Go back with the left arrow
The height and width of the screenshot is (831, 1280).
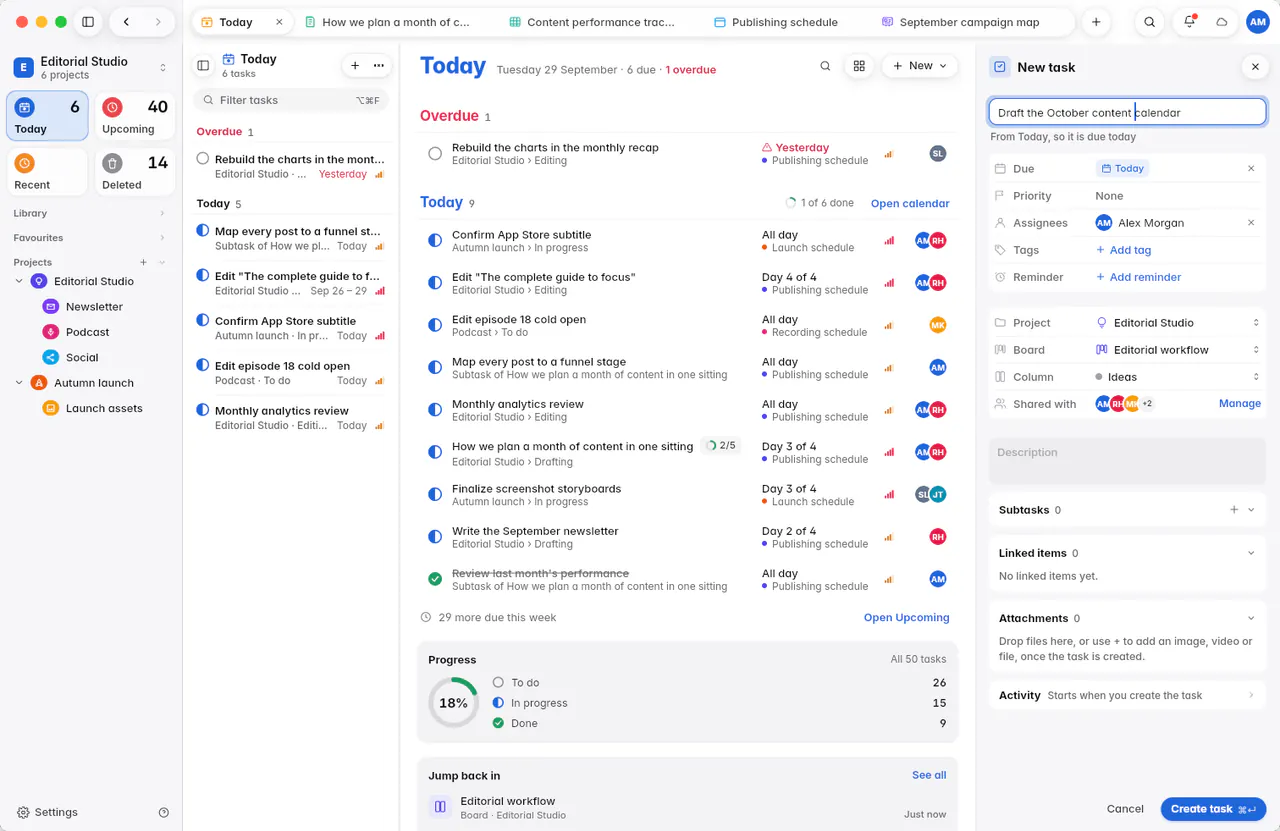click(126, 22)
